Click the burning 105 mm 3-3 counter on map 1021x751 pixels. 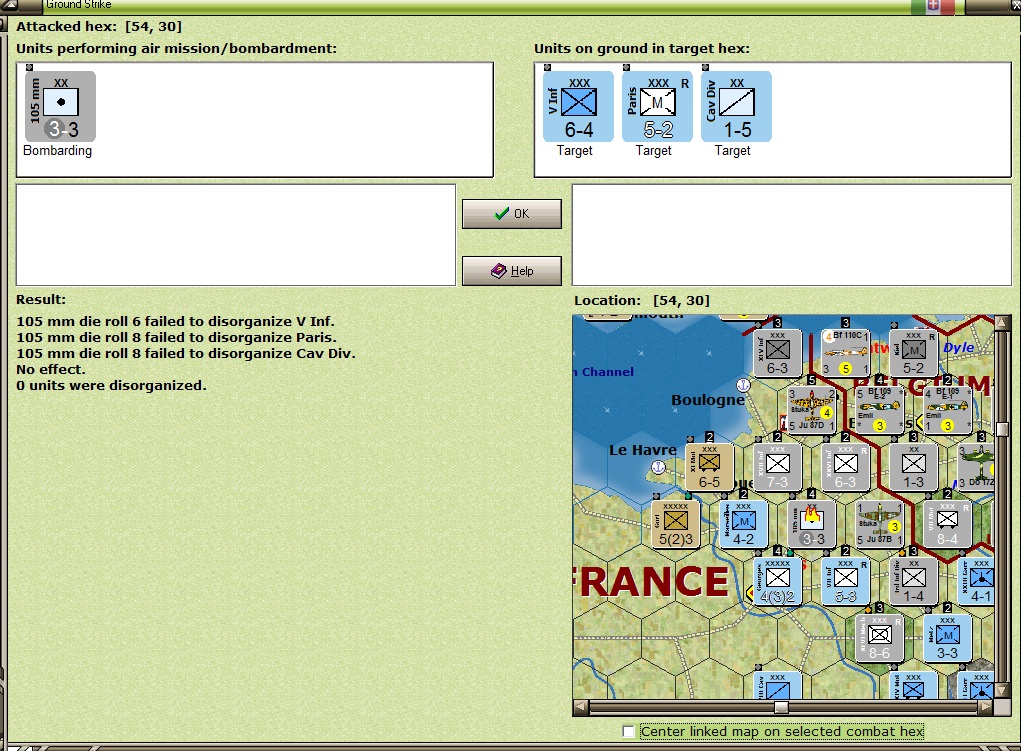[811, 524]
